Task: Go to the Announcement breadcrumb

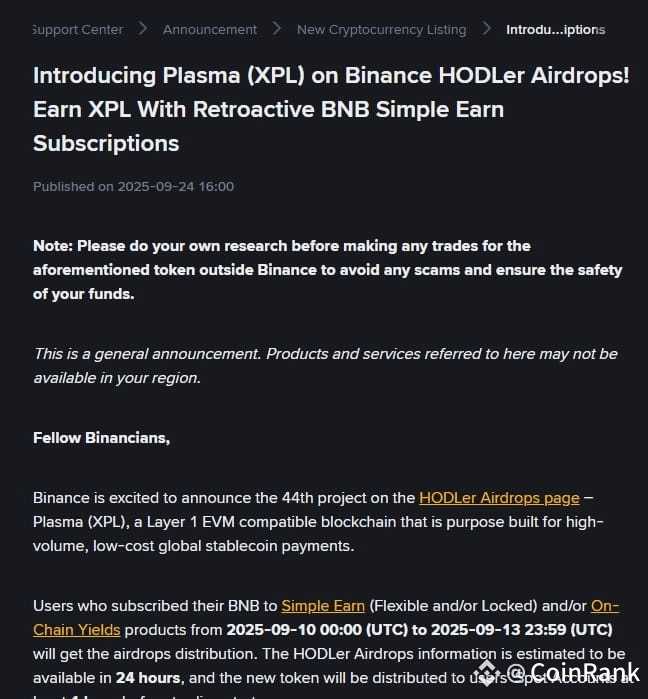Action: [209, 29]
